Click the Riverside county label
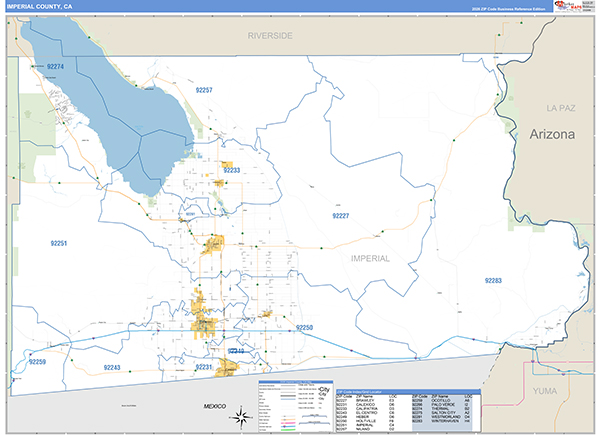600x435 pixels. 271,34
